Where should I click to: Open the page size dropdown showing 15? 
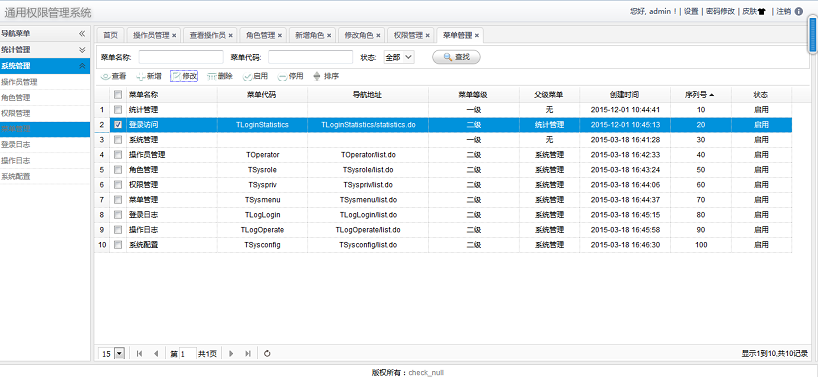(x=112, y=354)
